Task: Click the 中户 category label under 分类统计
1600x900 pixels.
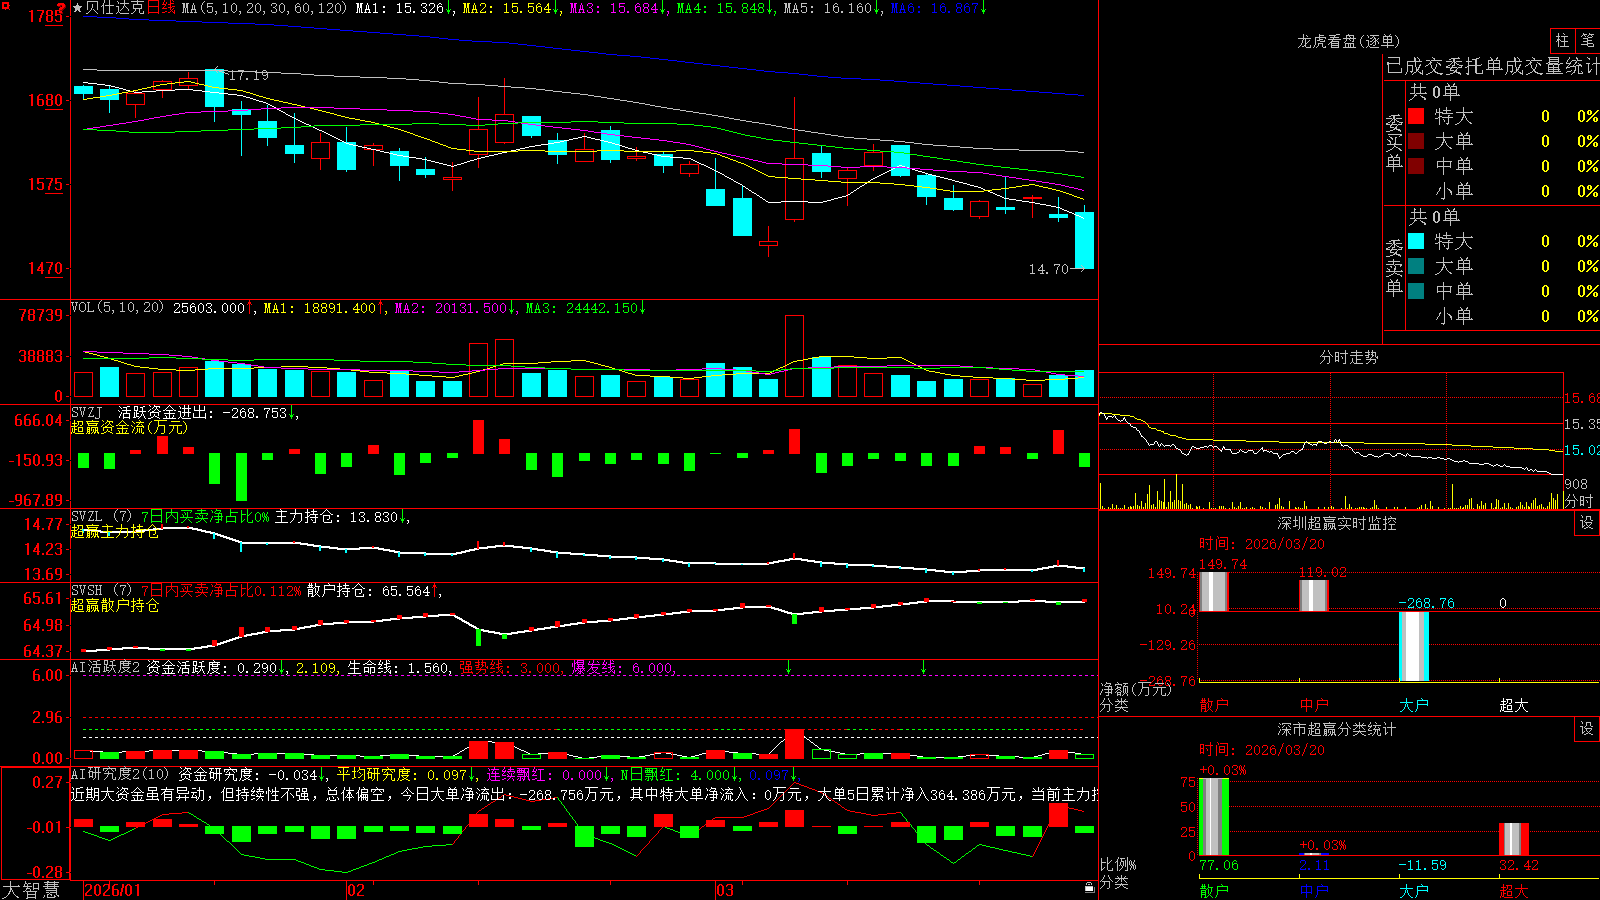Action: pyautogui.click(x=1314, y=891)
